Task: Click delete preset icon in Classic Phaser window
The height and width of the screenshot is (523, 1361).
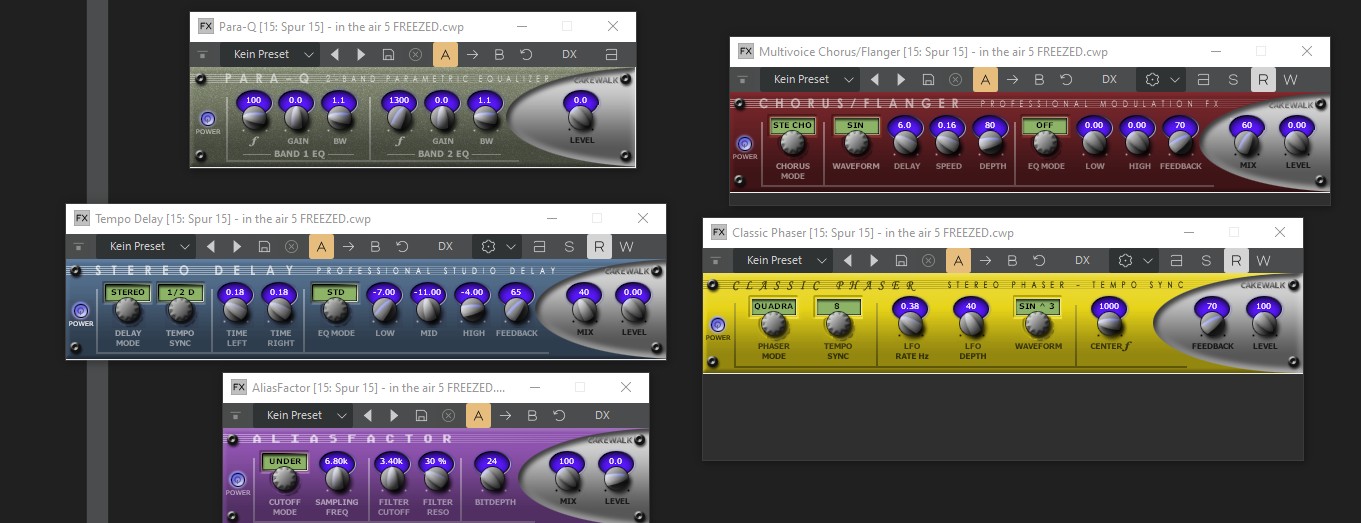Action: (x=928, y=260)
